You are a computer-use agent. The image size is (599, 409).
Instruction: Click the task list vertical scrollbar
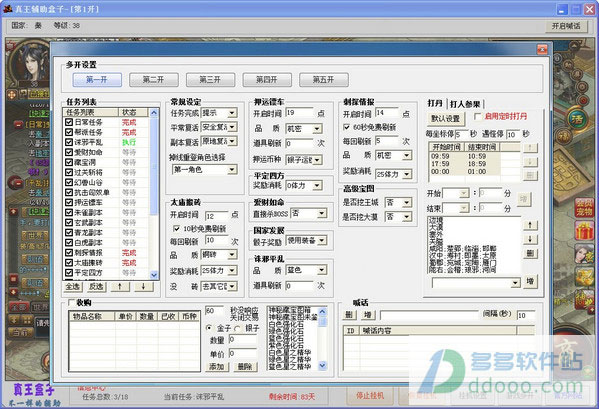point(154,194)
